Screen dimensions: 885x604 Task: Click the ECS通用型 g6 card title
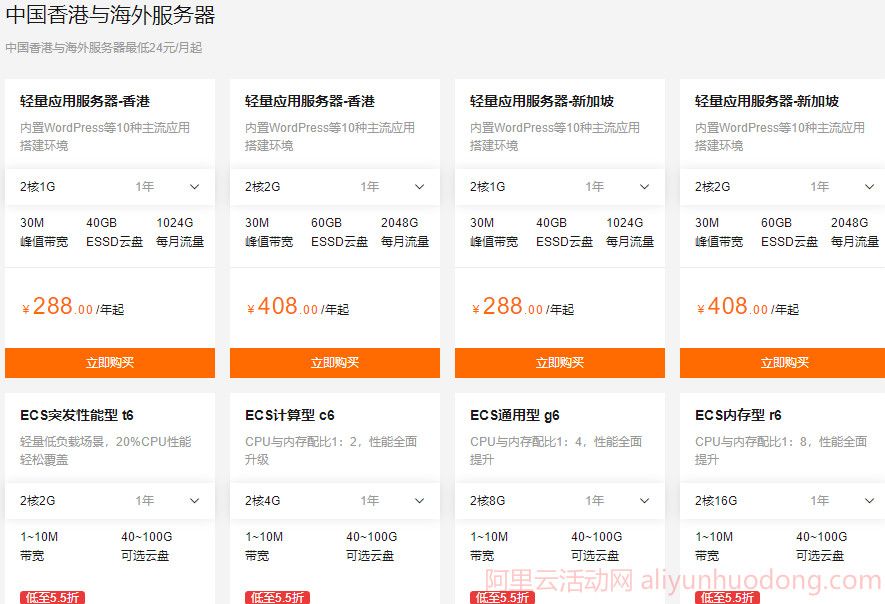(515, 415)
